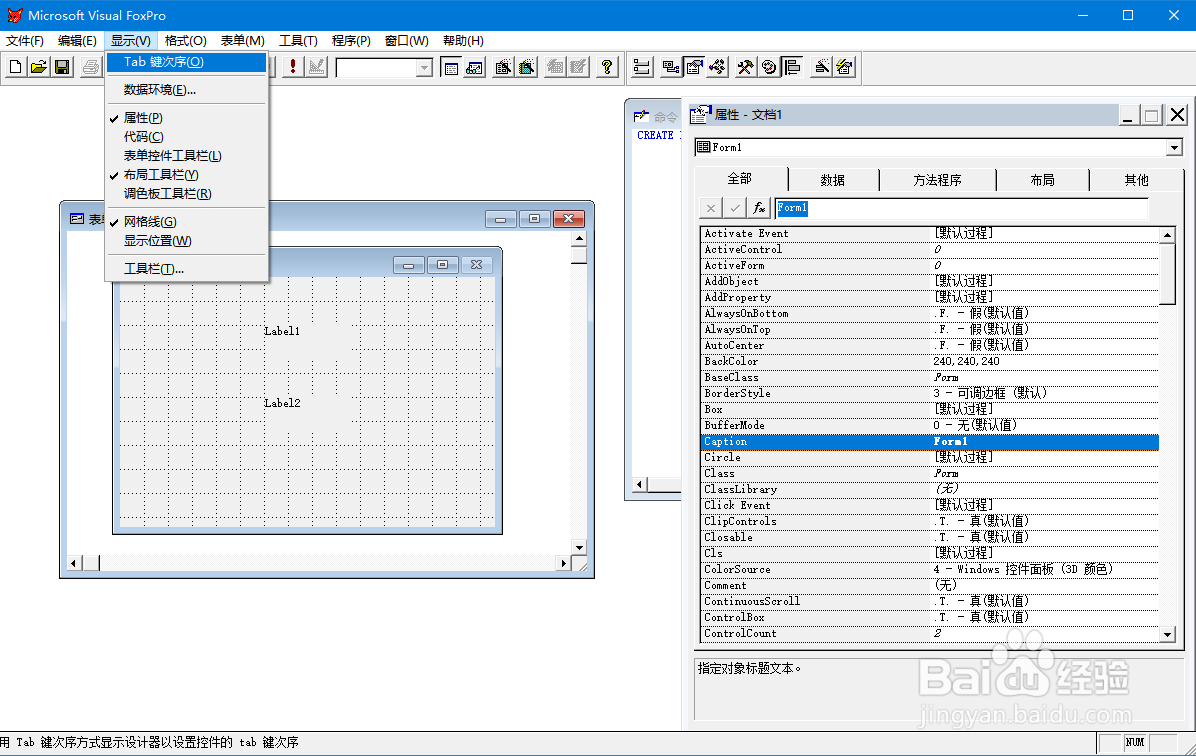Open the 文件(F) menu

point(25,40)
